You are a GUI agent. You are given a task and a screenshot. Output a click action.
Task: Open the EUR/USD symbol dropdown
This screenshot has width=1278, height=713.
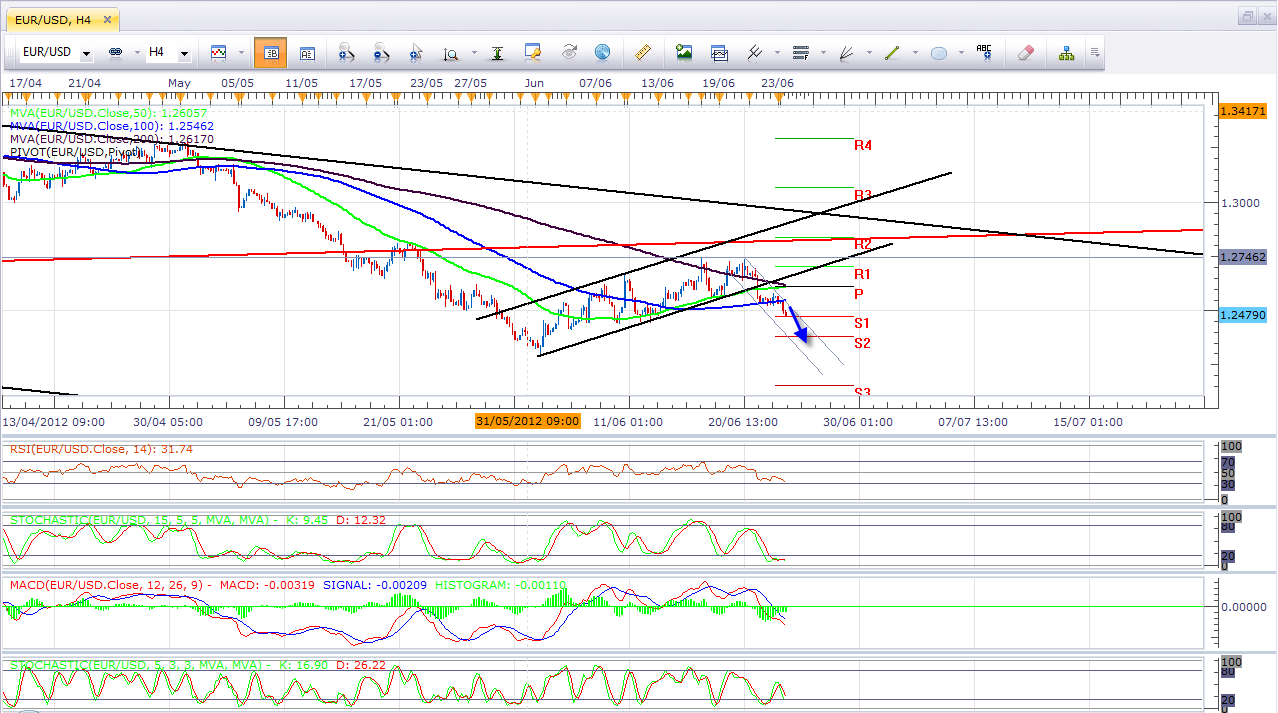click(x=87, y=53)
